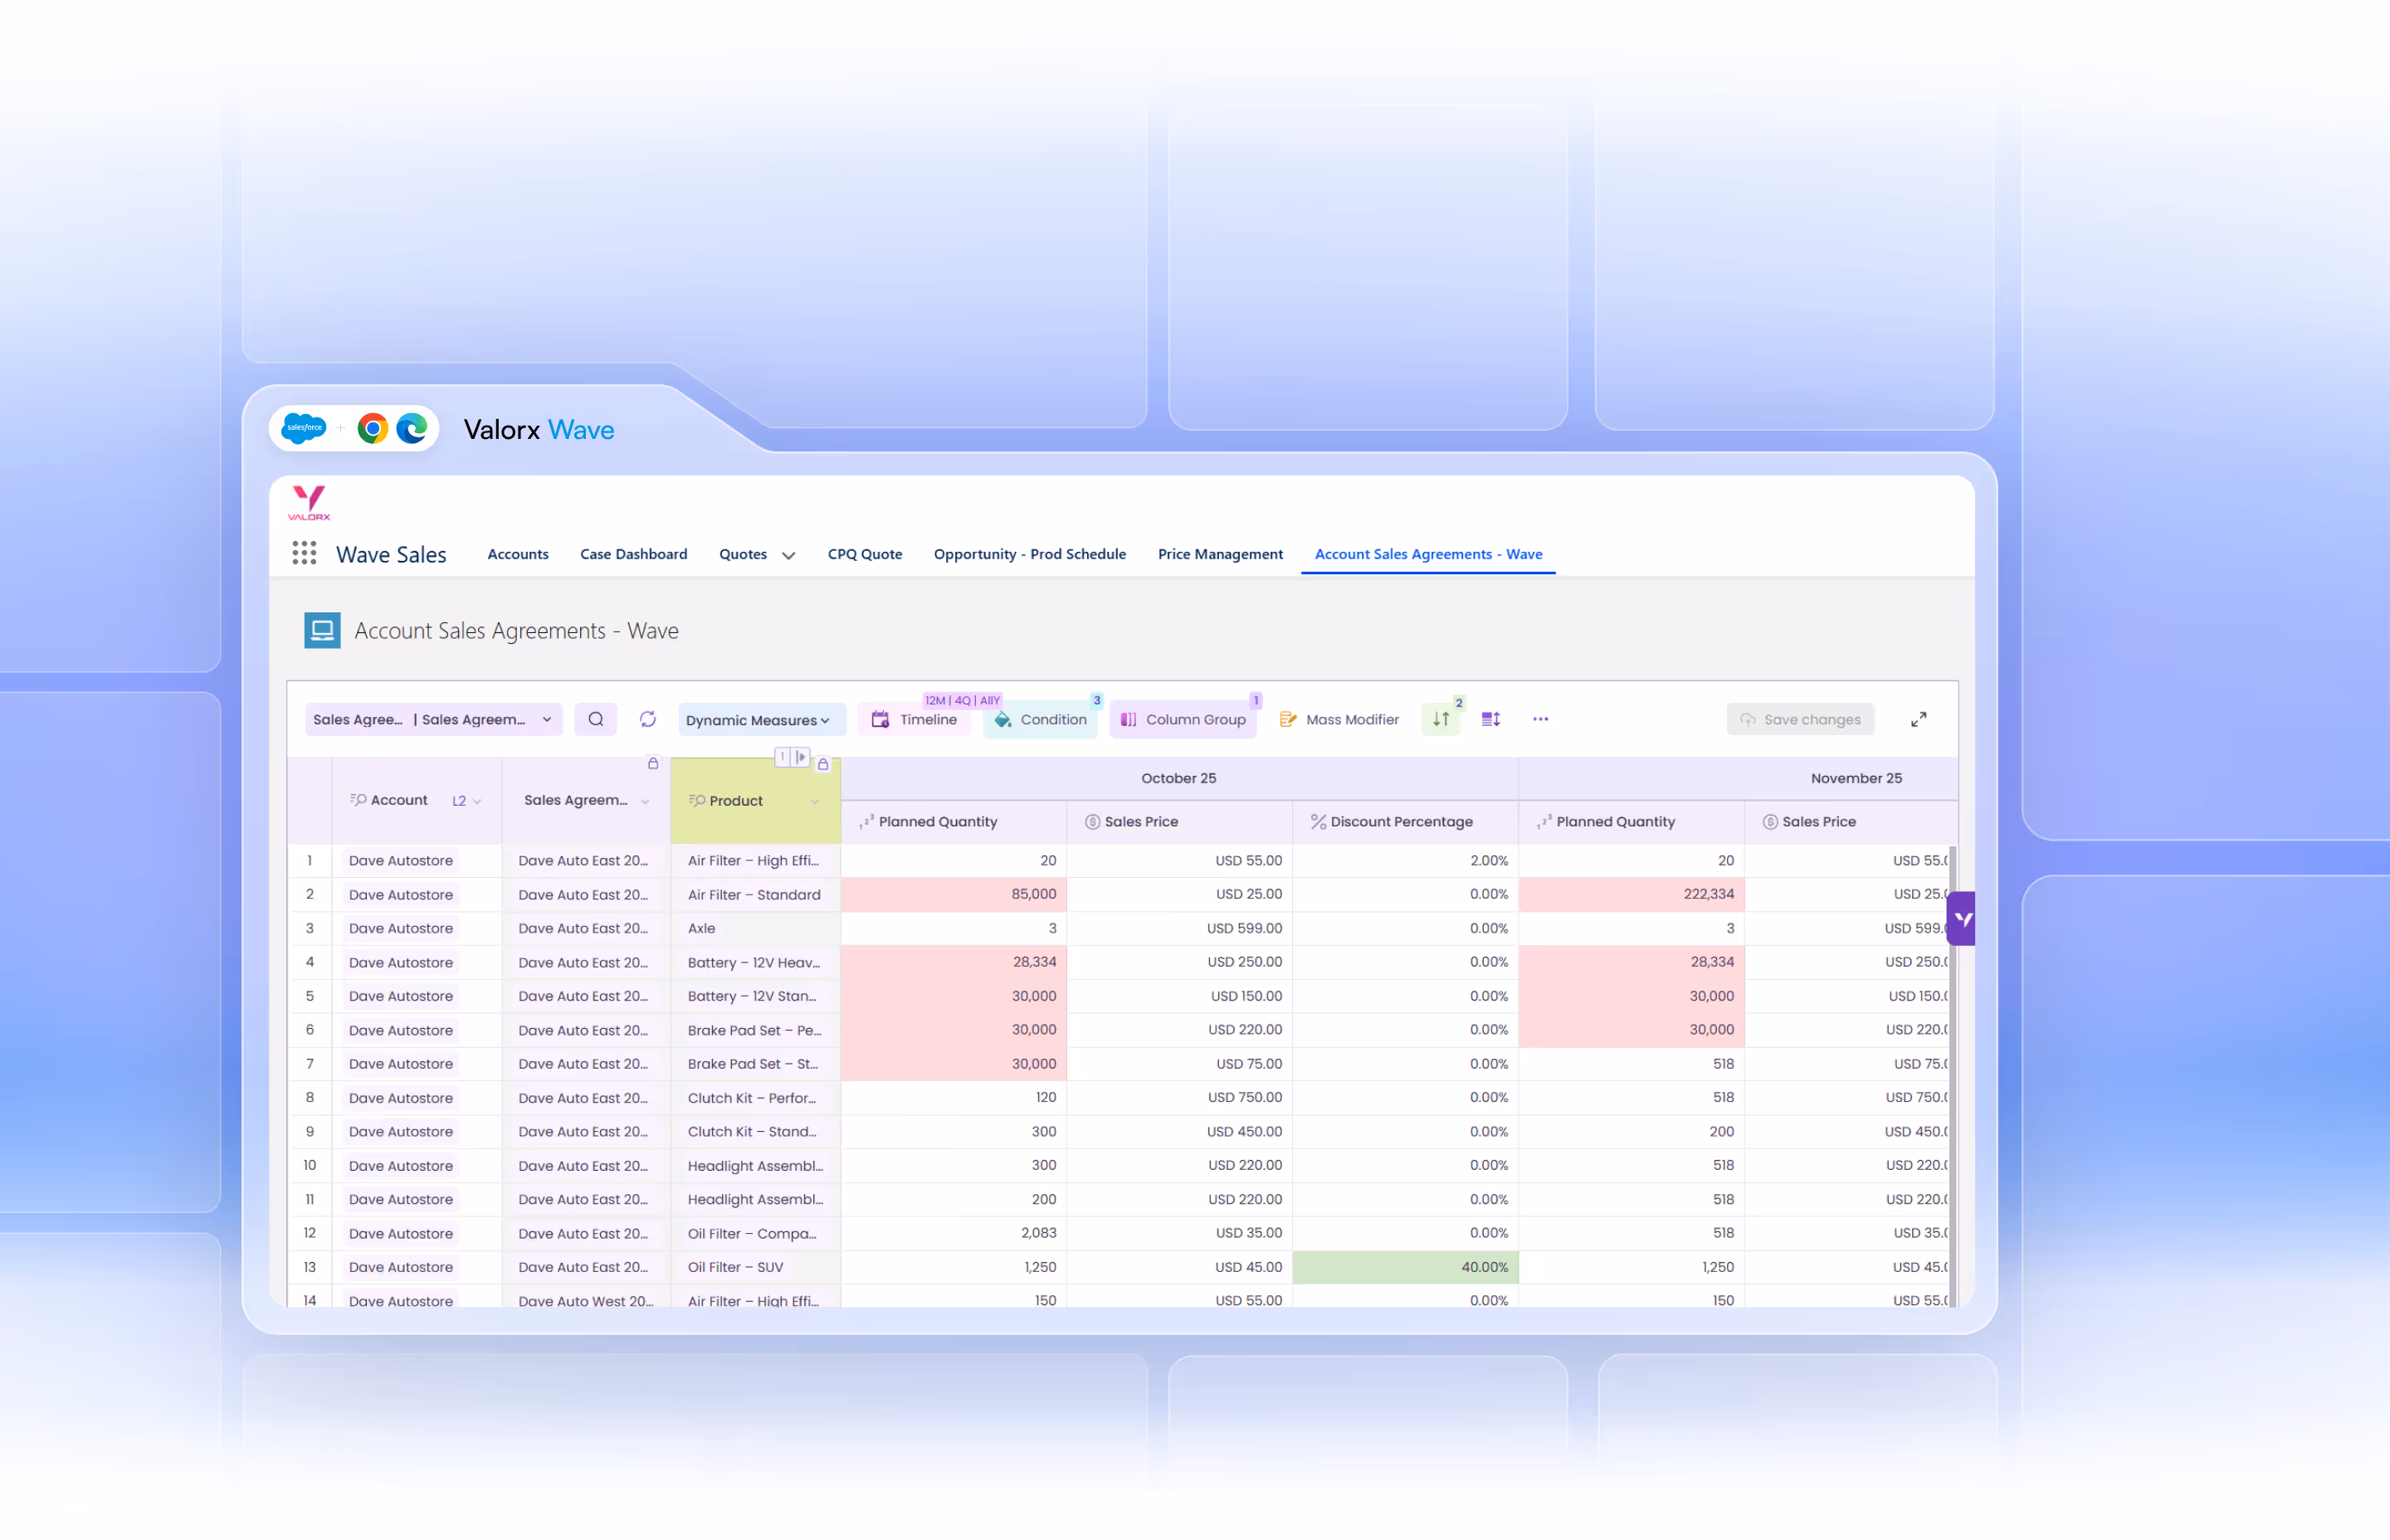Open the Mass Modifier tool
This screenshot has height=1540, width=2390.
(1339, 719)
